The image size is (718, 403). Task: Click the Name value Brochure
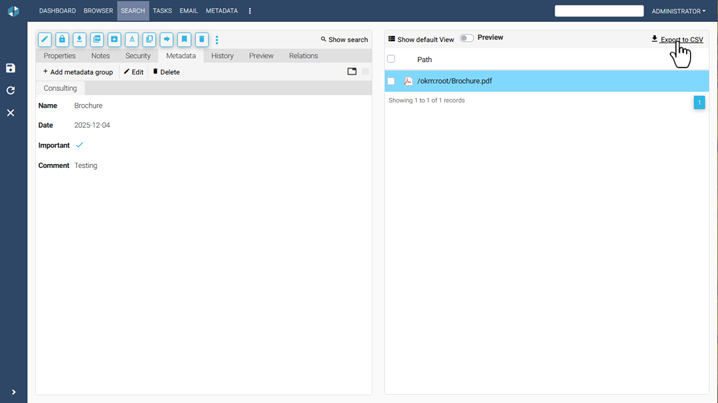click(x=88, y=106)
